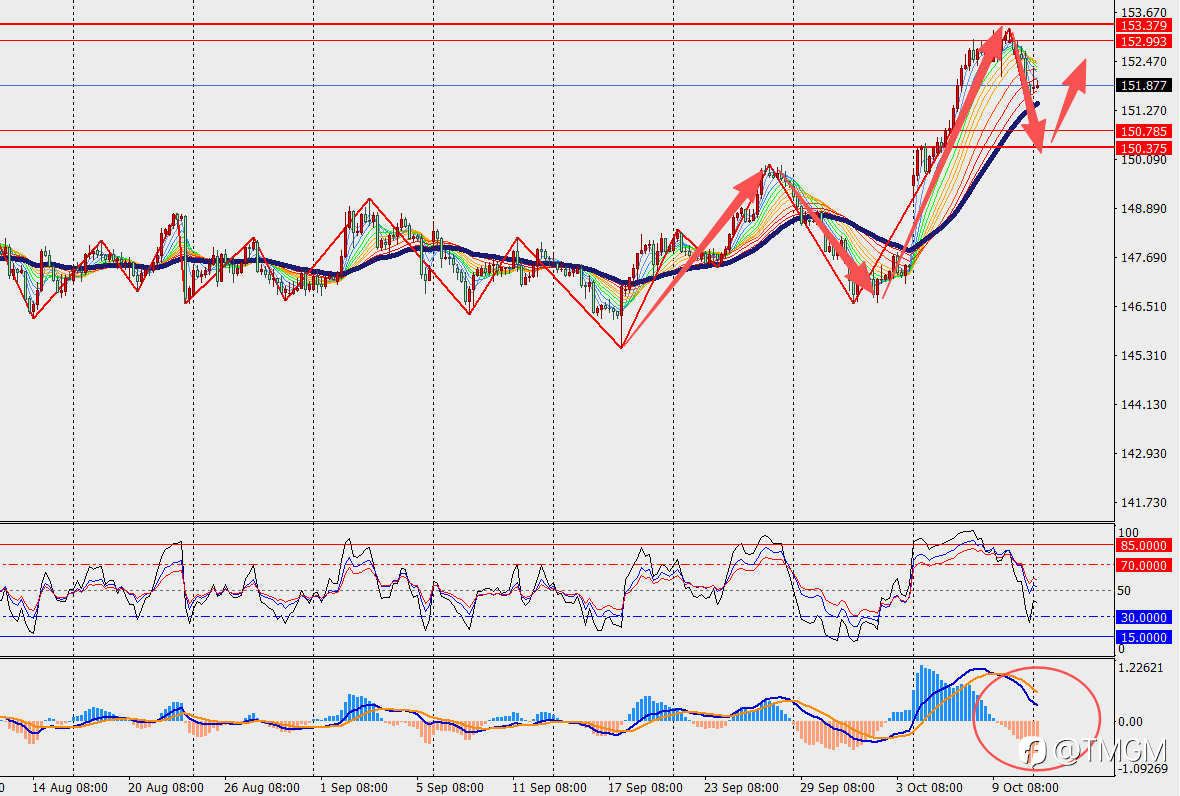Click the 153.379 resistance price label
Viewport: 1180px width, 796px height.
[1144, 26]
